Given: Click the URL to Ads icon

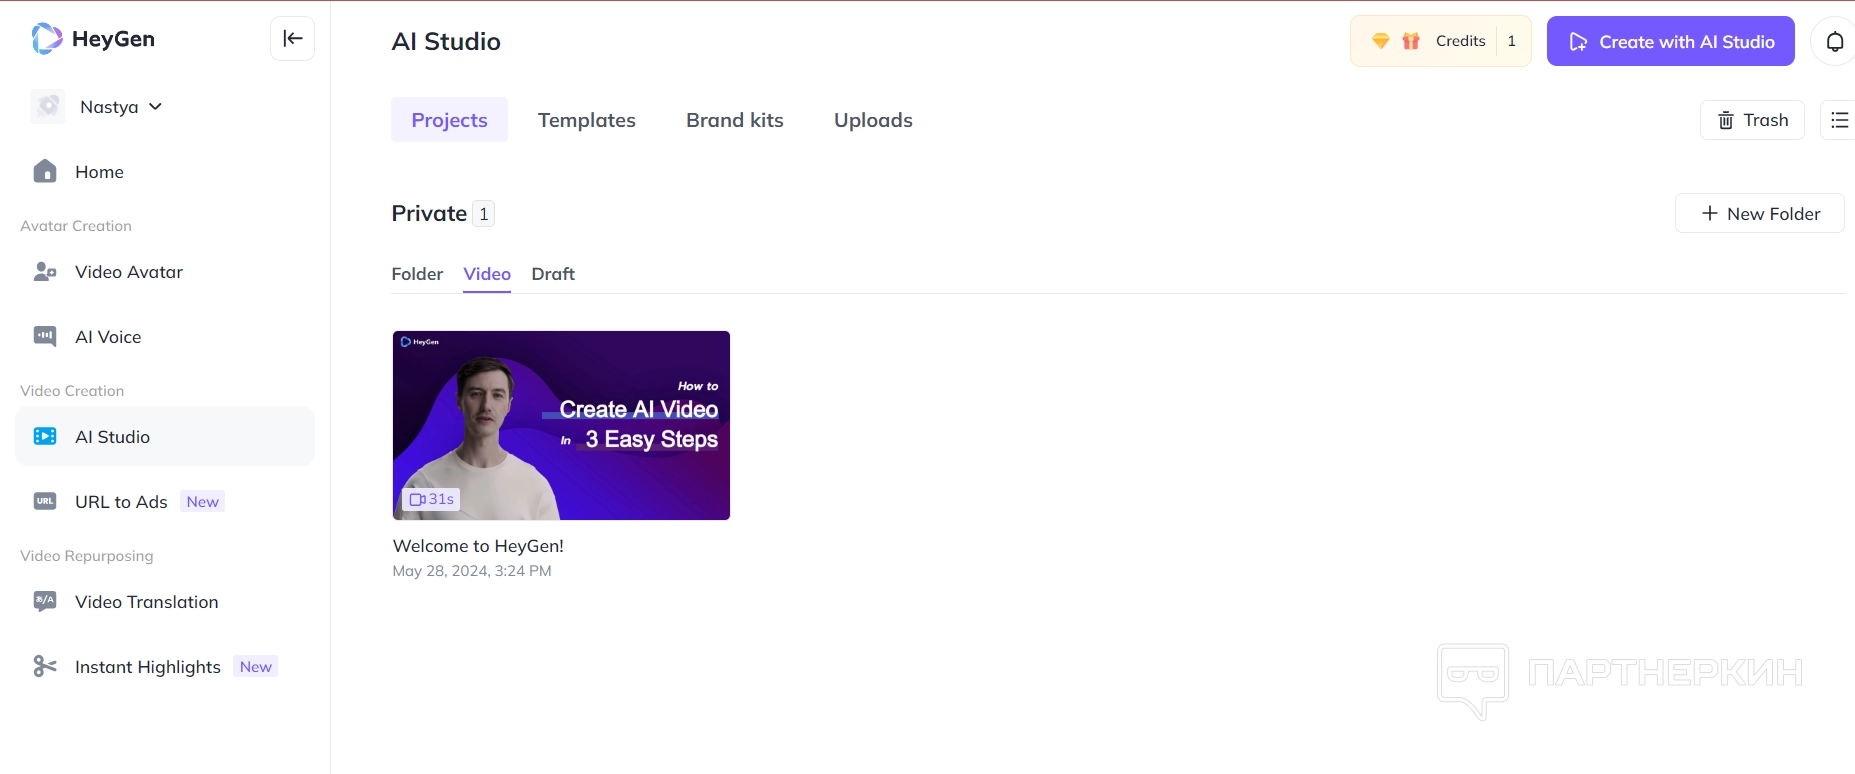Looking at the screenshot, I should (45, 502).
